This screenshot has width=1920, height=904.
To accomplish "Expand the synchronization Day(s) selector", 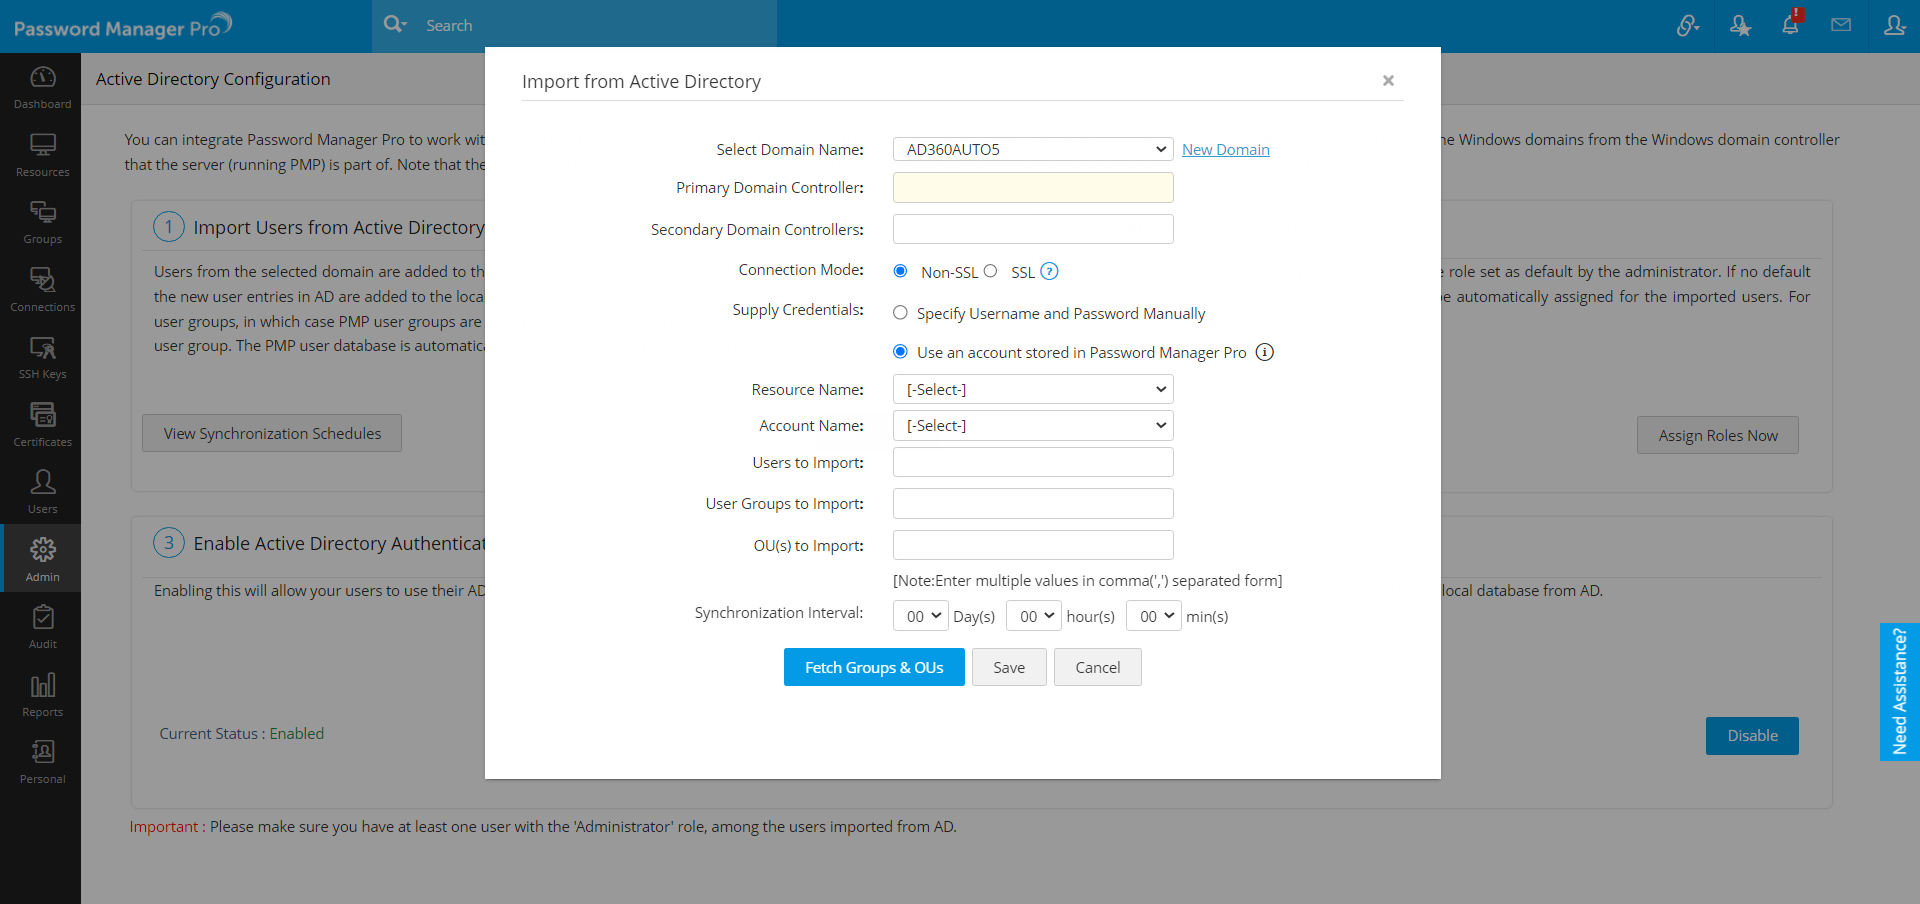I will coord(920,616).
